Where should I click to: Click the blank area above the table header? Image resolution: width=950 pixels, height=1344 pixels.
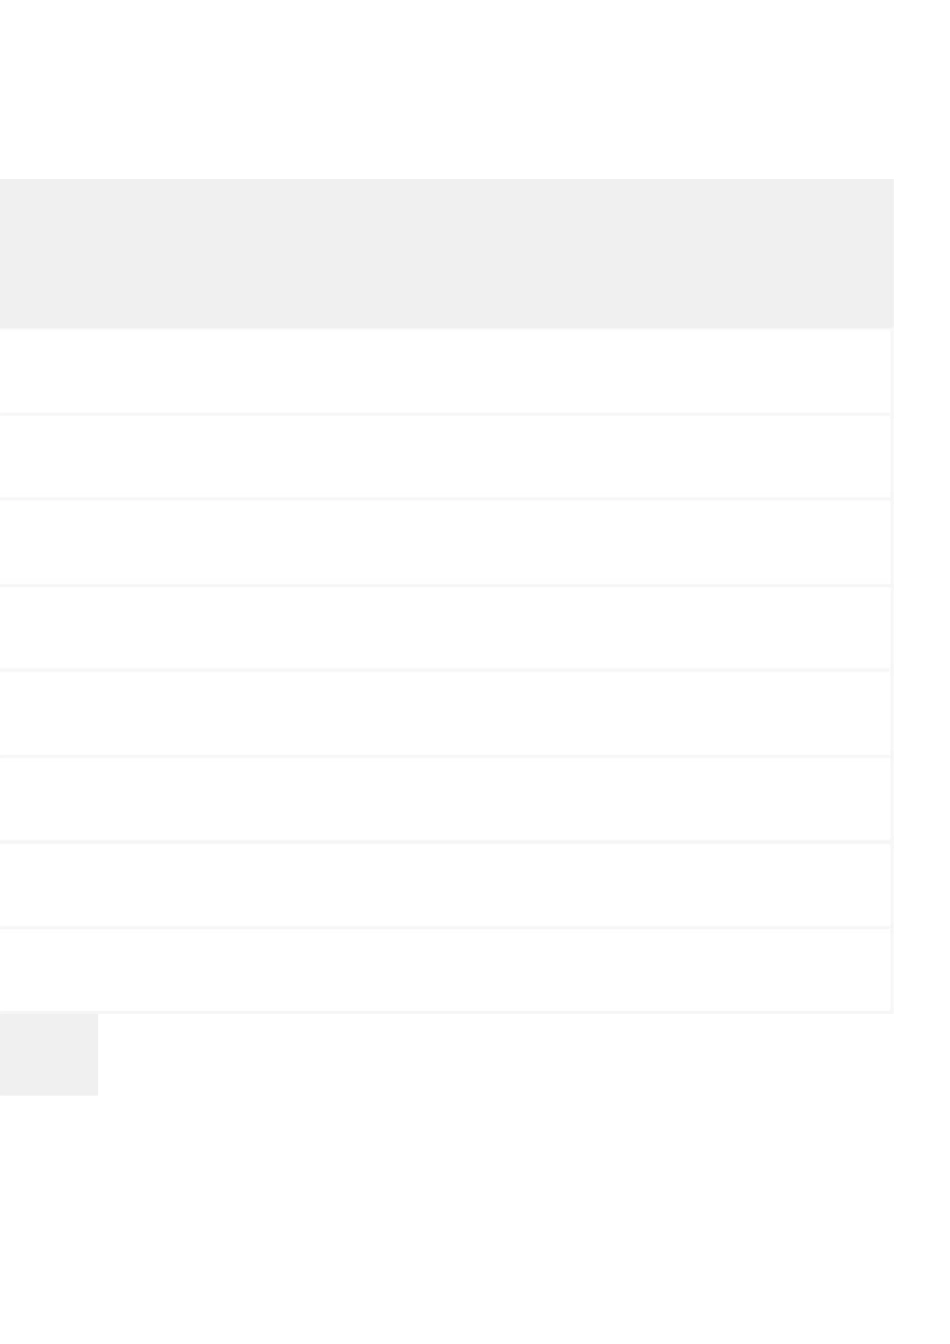446,90
